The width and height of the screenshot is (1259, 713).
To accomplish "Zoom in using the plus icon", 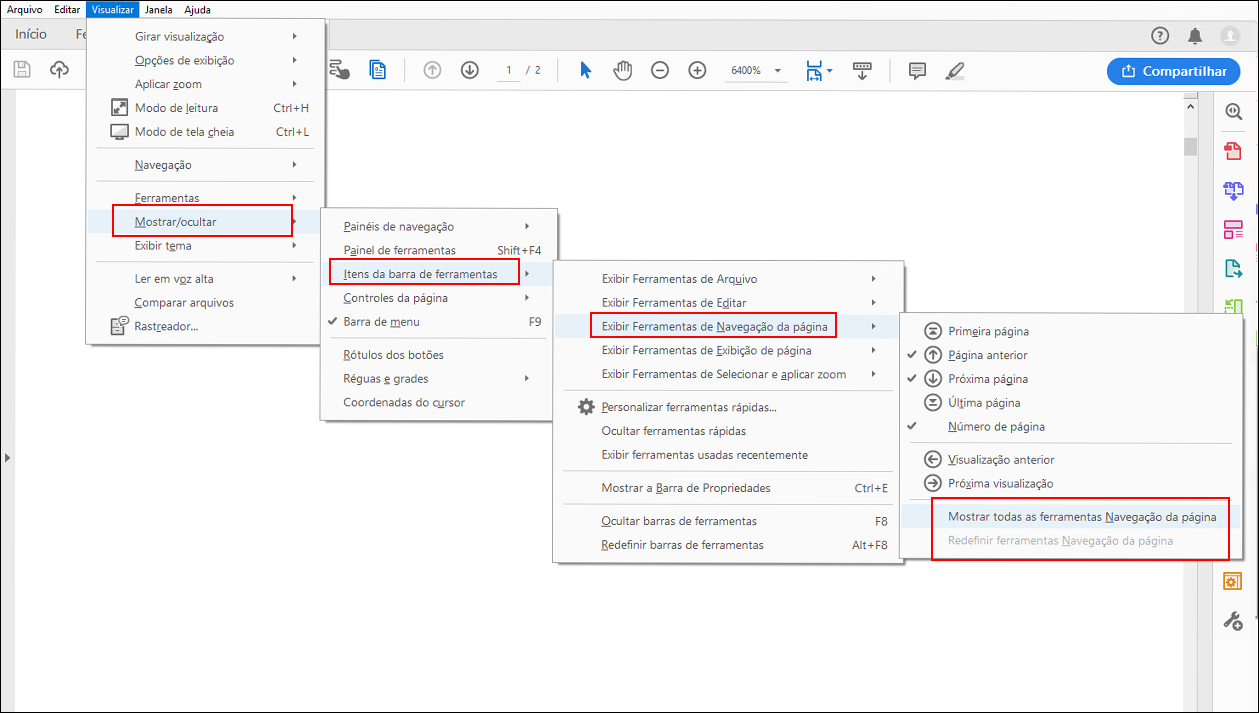I will coord(697,70).
